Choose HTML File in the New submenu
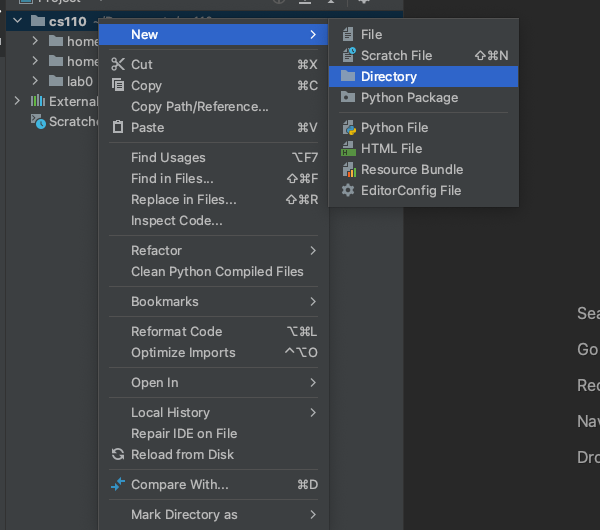This screenshot has height=530, width=600. (423, 148)
